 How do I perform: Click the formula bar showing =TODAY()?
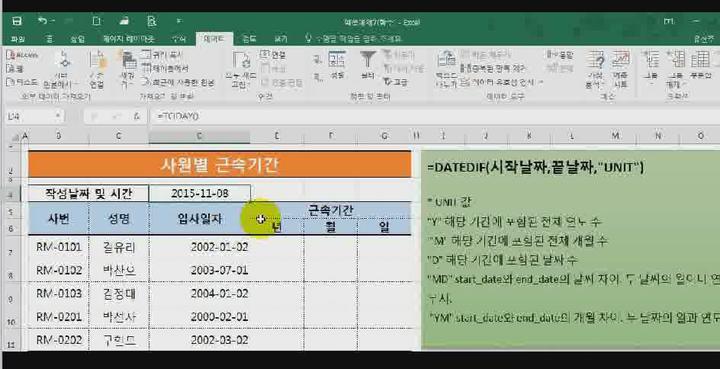tap(434, 116)
